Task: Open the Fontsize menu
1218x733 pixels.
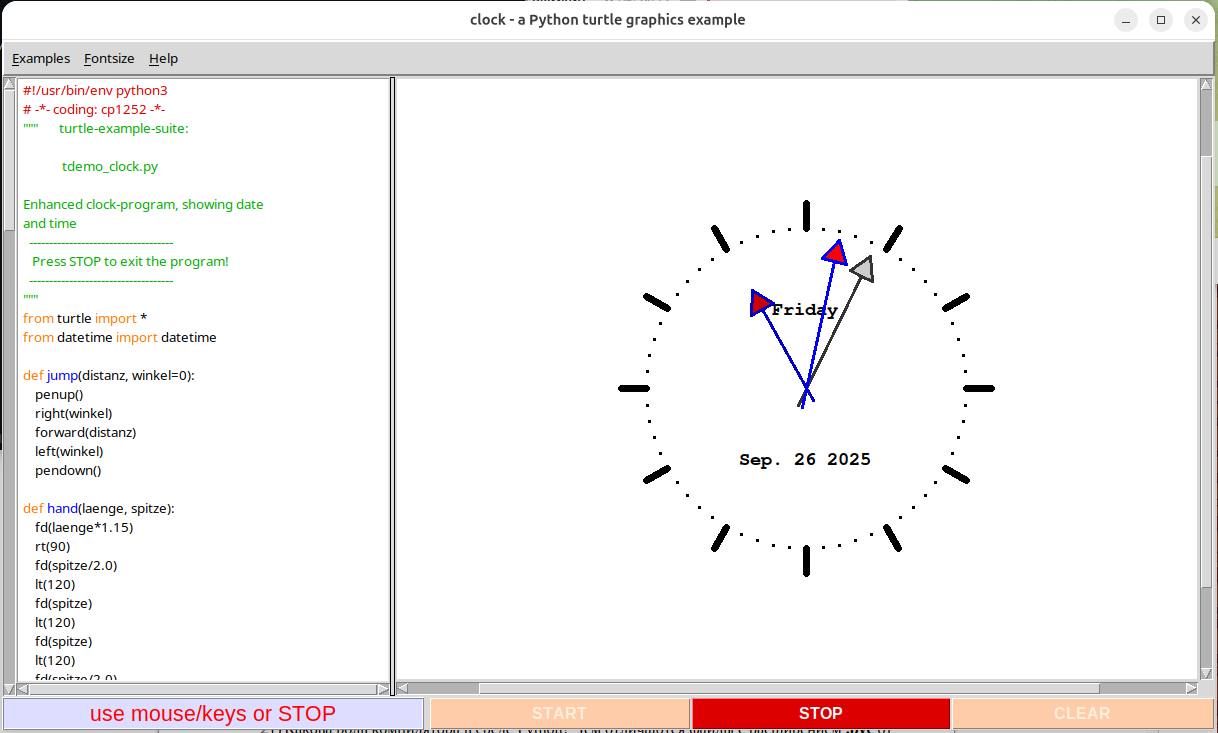Action: 108,58
